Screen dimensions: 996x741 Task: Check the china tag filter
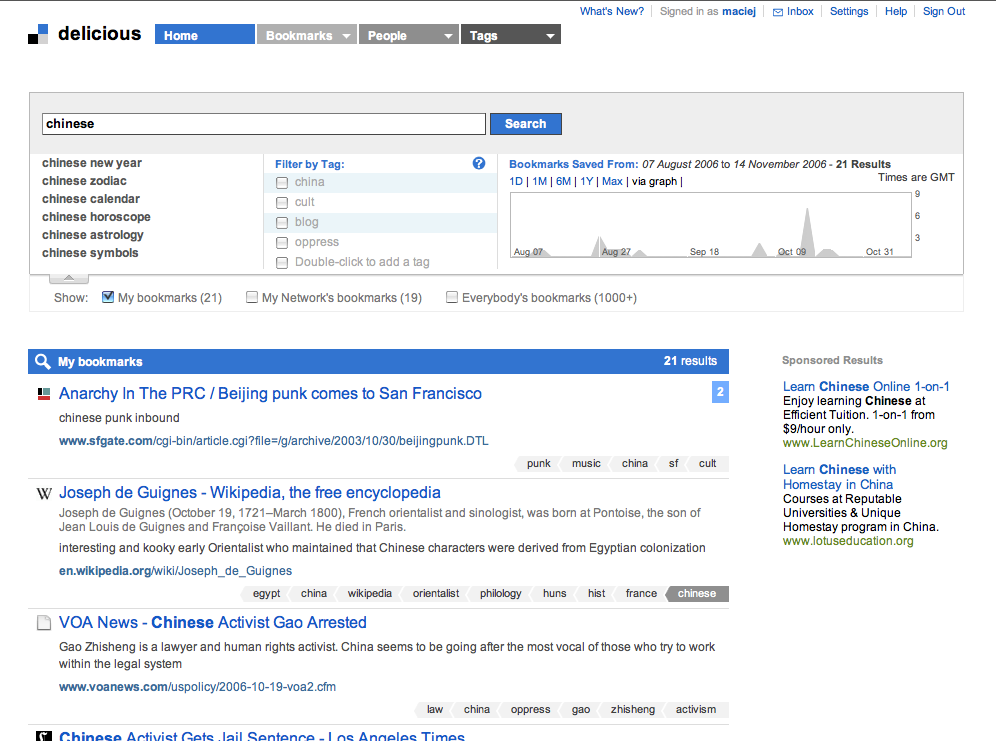pyautogui.click(x=282, y=183)
